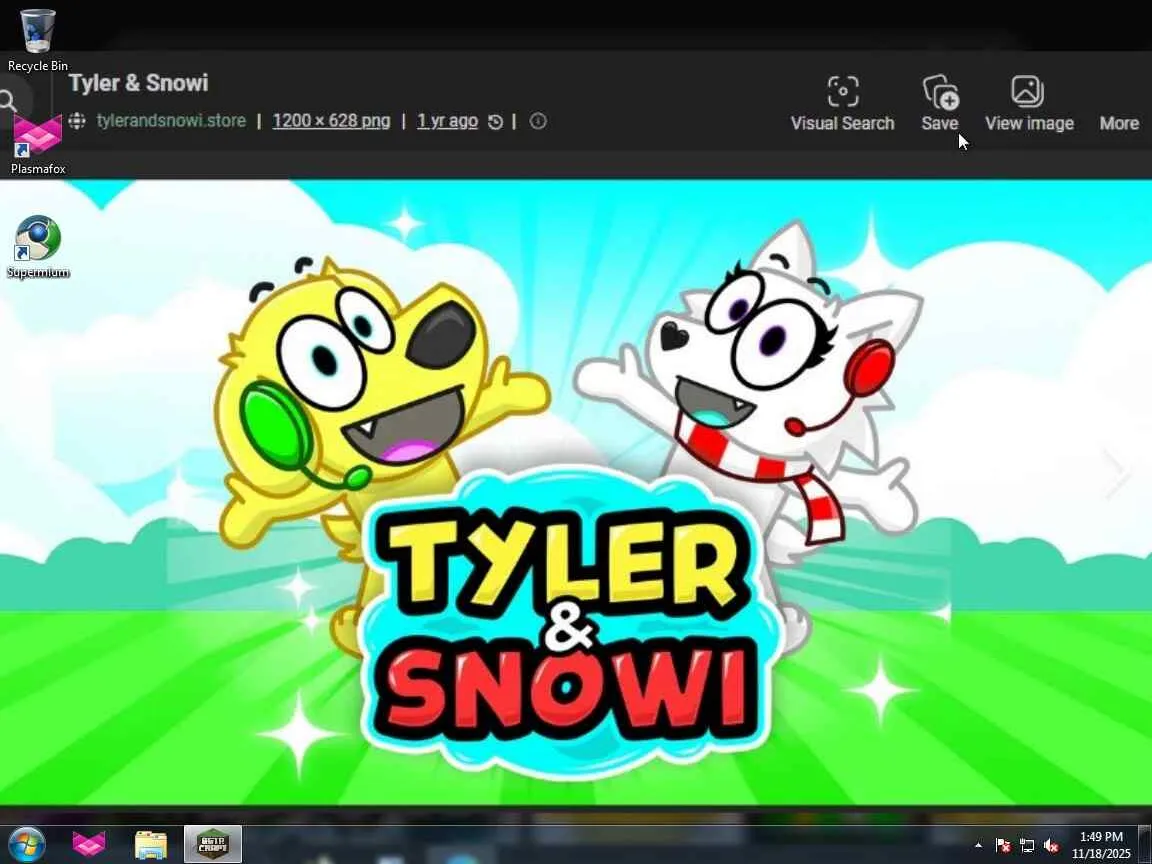Click the View image button
This screenshot has height=864, width=1152.
(x=1029, y=104)
